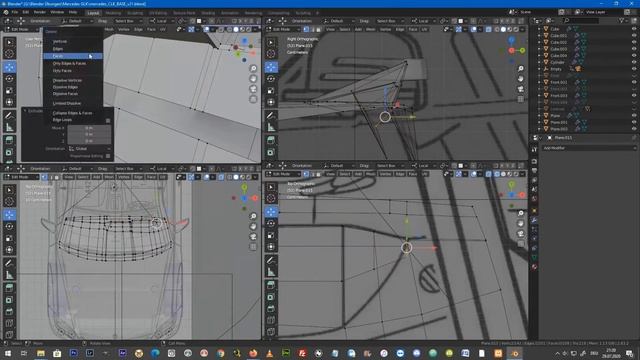
Task: Open Orientation Default dropdown above Right Orthographic viewport
Action: click(x=338, y=21)
